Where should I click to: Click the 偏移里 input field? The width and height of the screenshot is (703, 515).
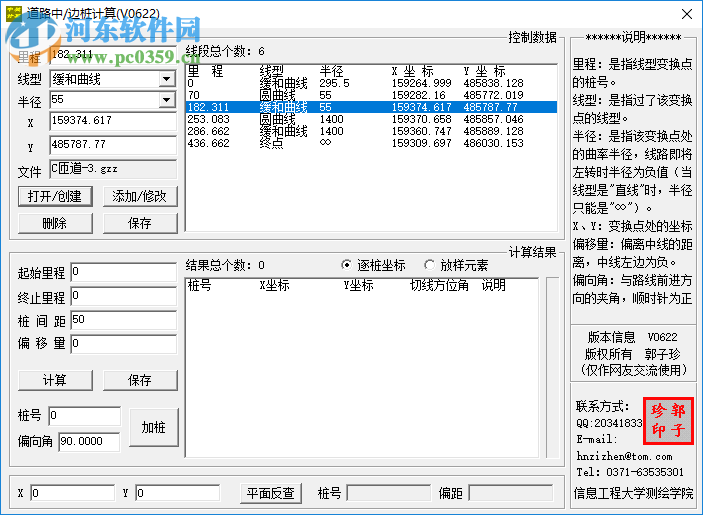coord(124,344)
